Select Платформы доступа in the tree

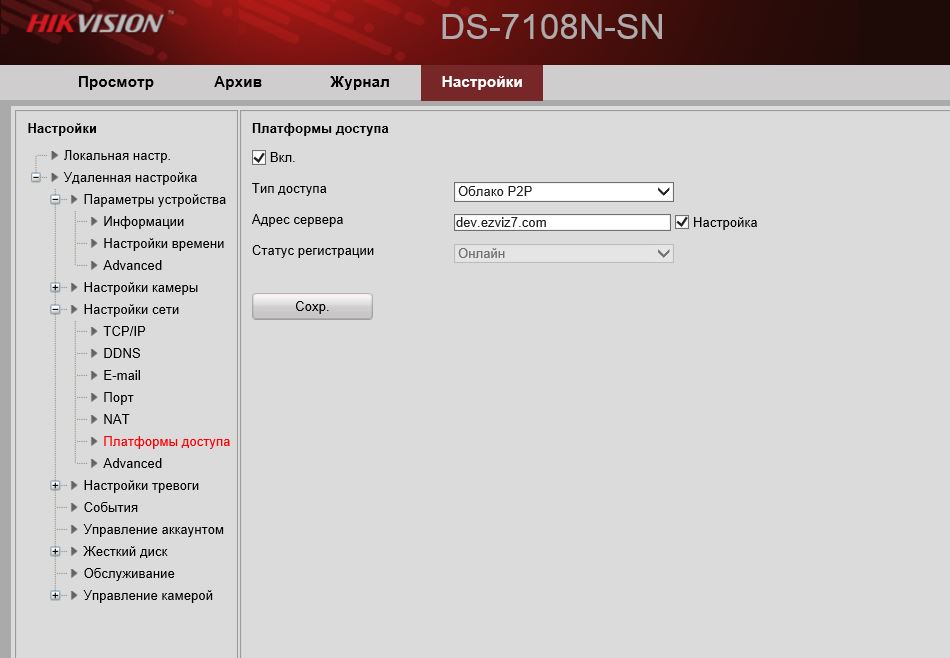[167, 442]
